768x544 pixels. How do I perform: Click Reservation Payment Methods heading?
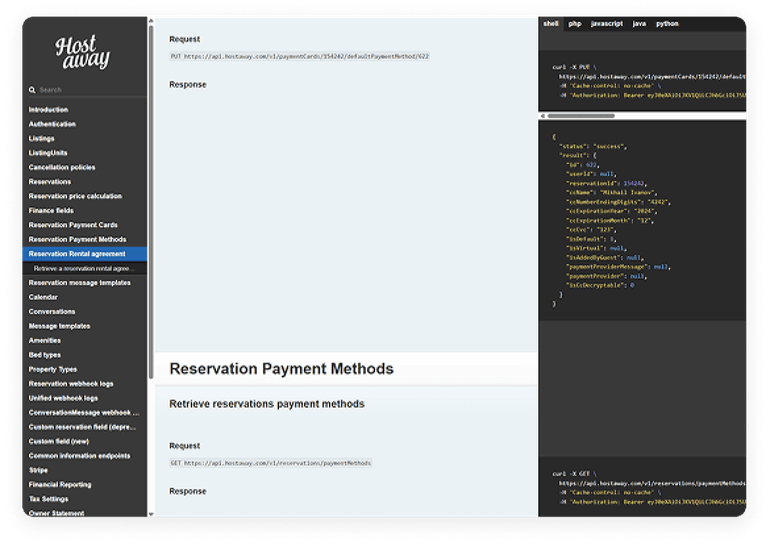(282, 369)
